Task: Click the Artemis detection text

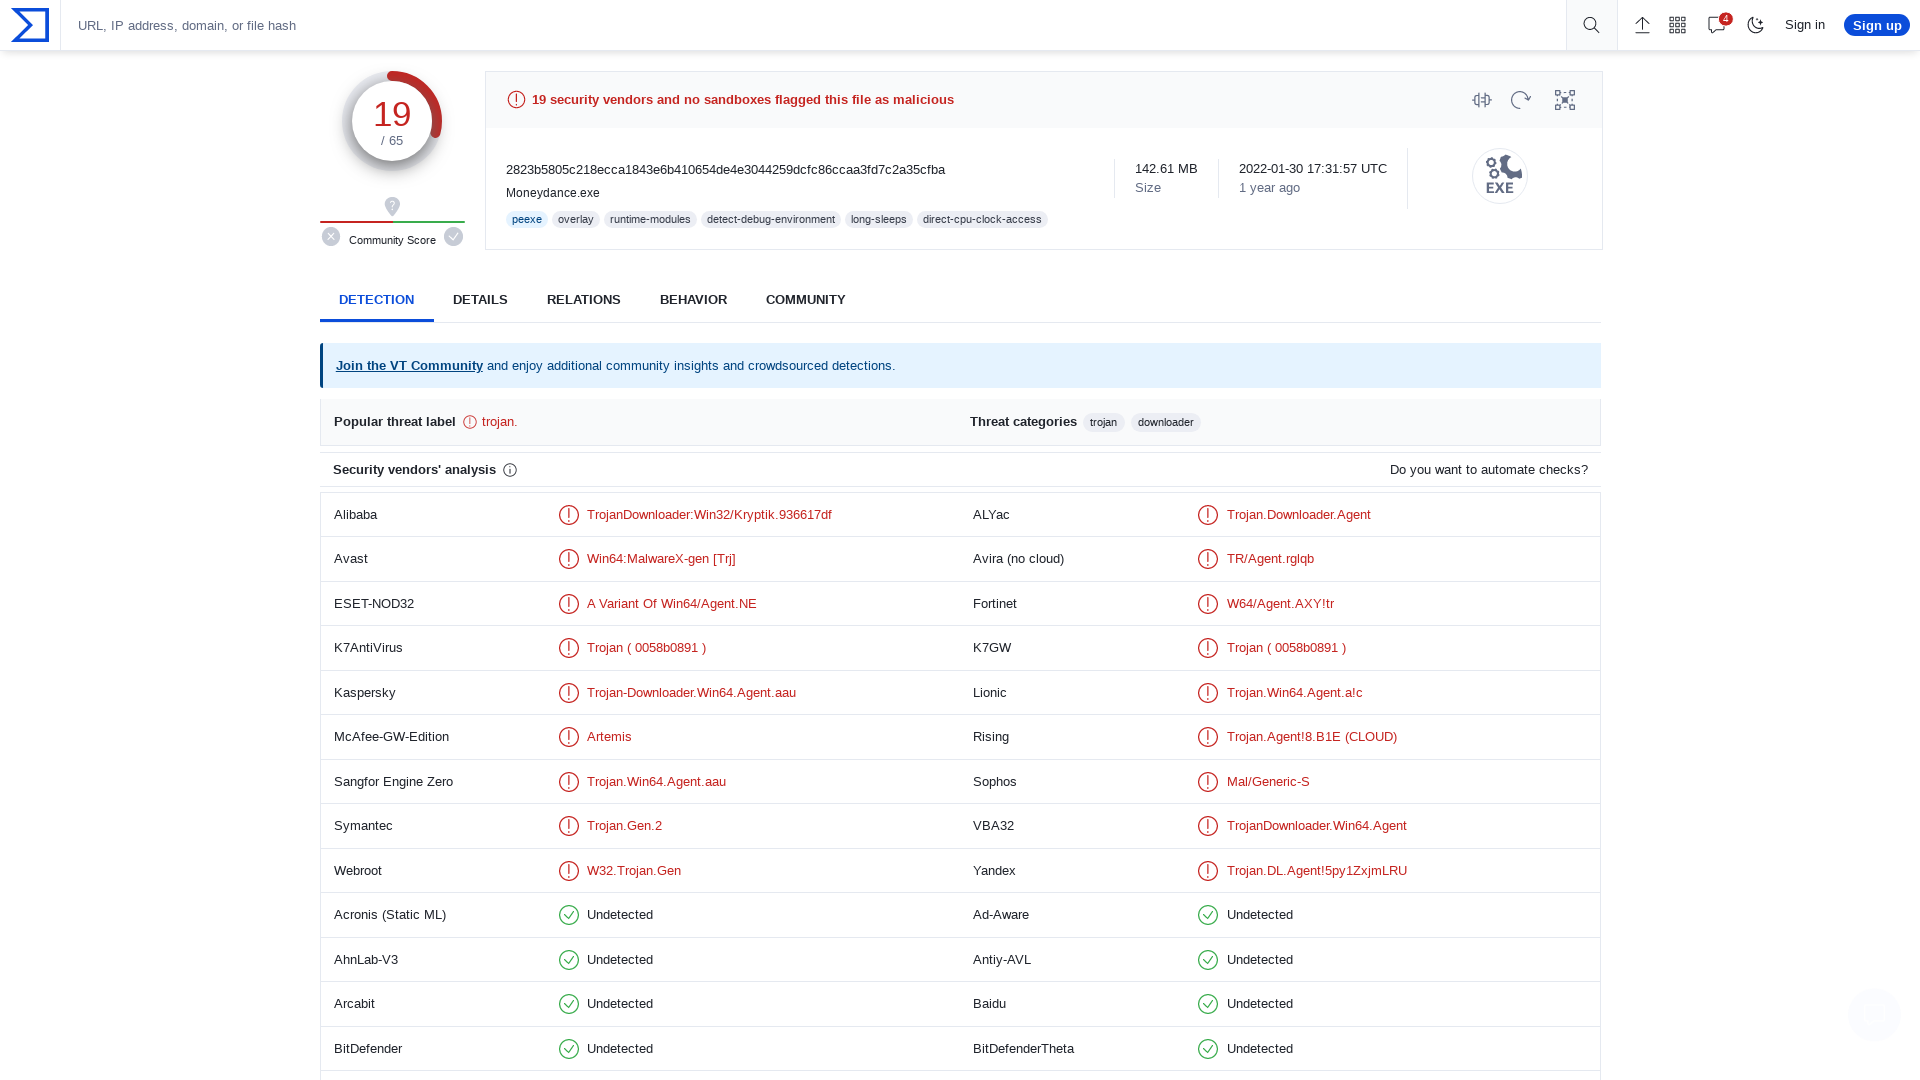Action: click(609, 737)
